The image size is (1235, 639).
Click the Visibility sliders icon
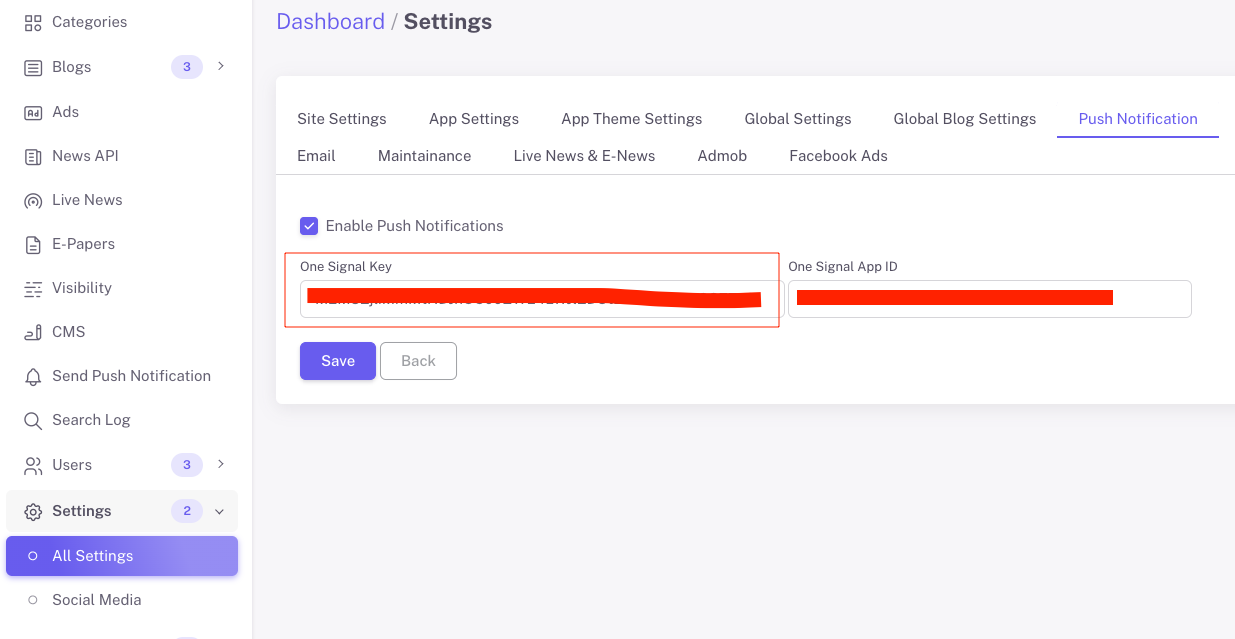(33, 288)
